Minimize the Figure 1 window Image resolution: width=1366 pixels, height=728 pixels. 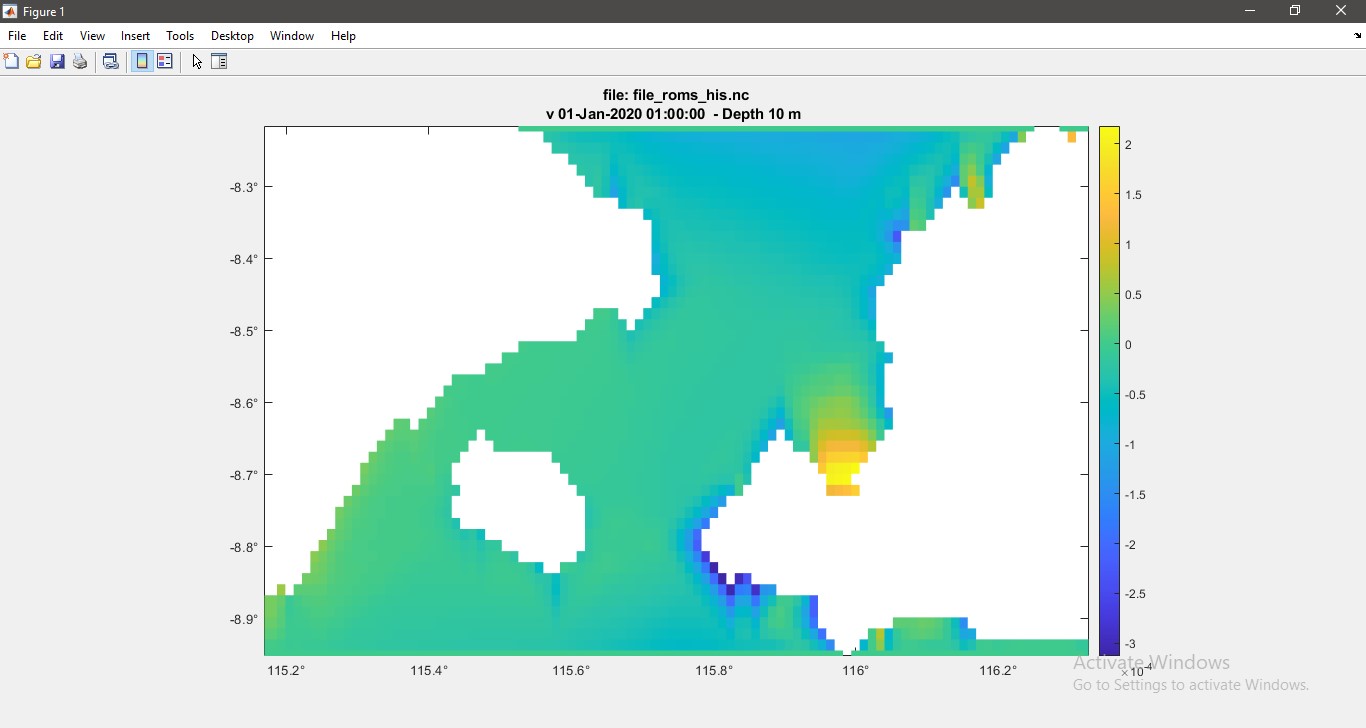pos(1250,11)
